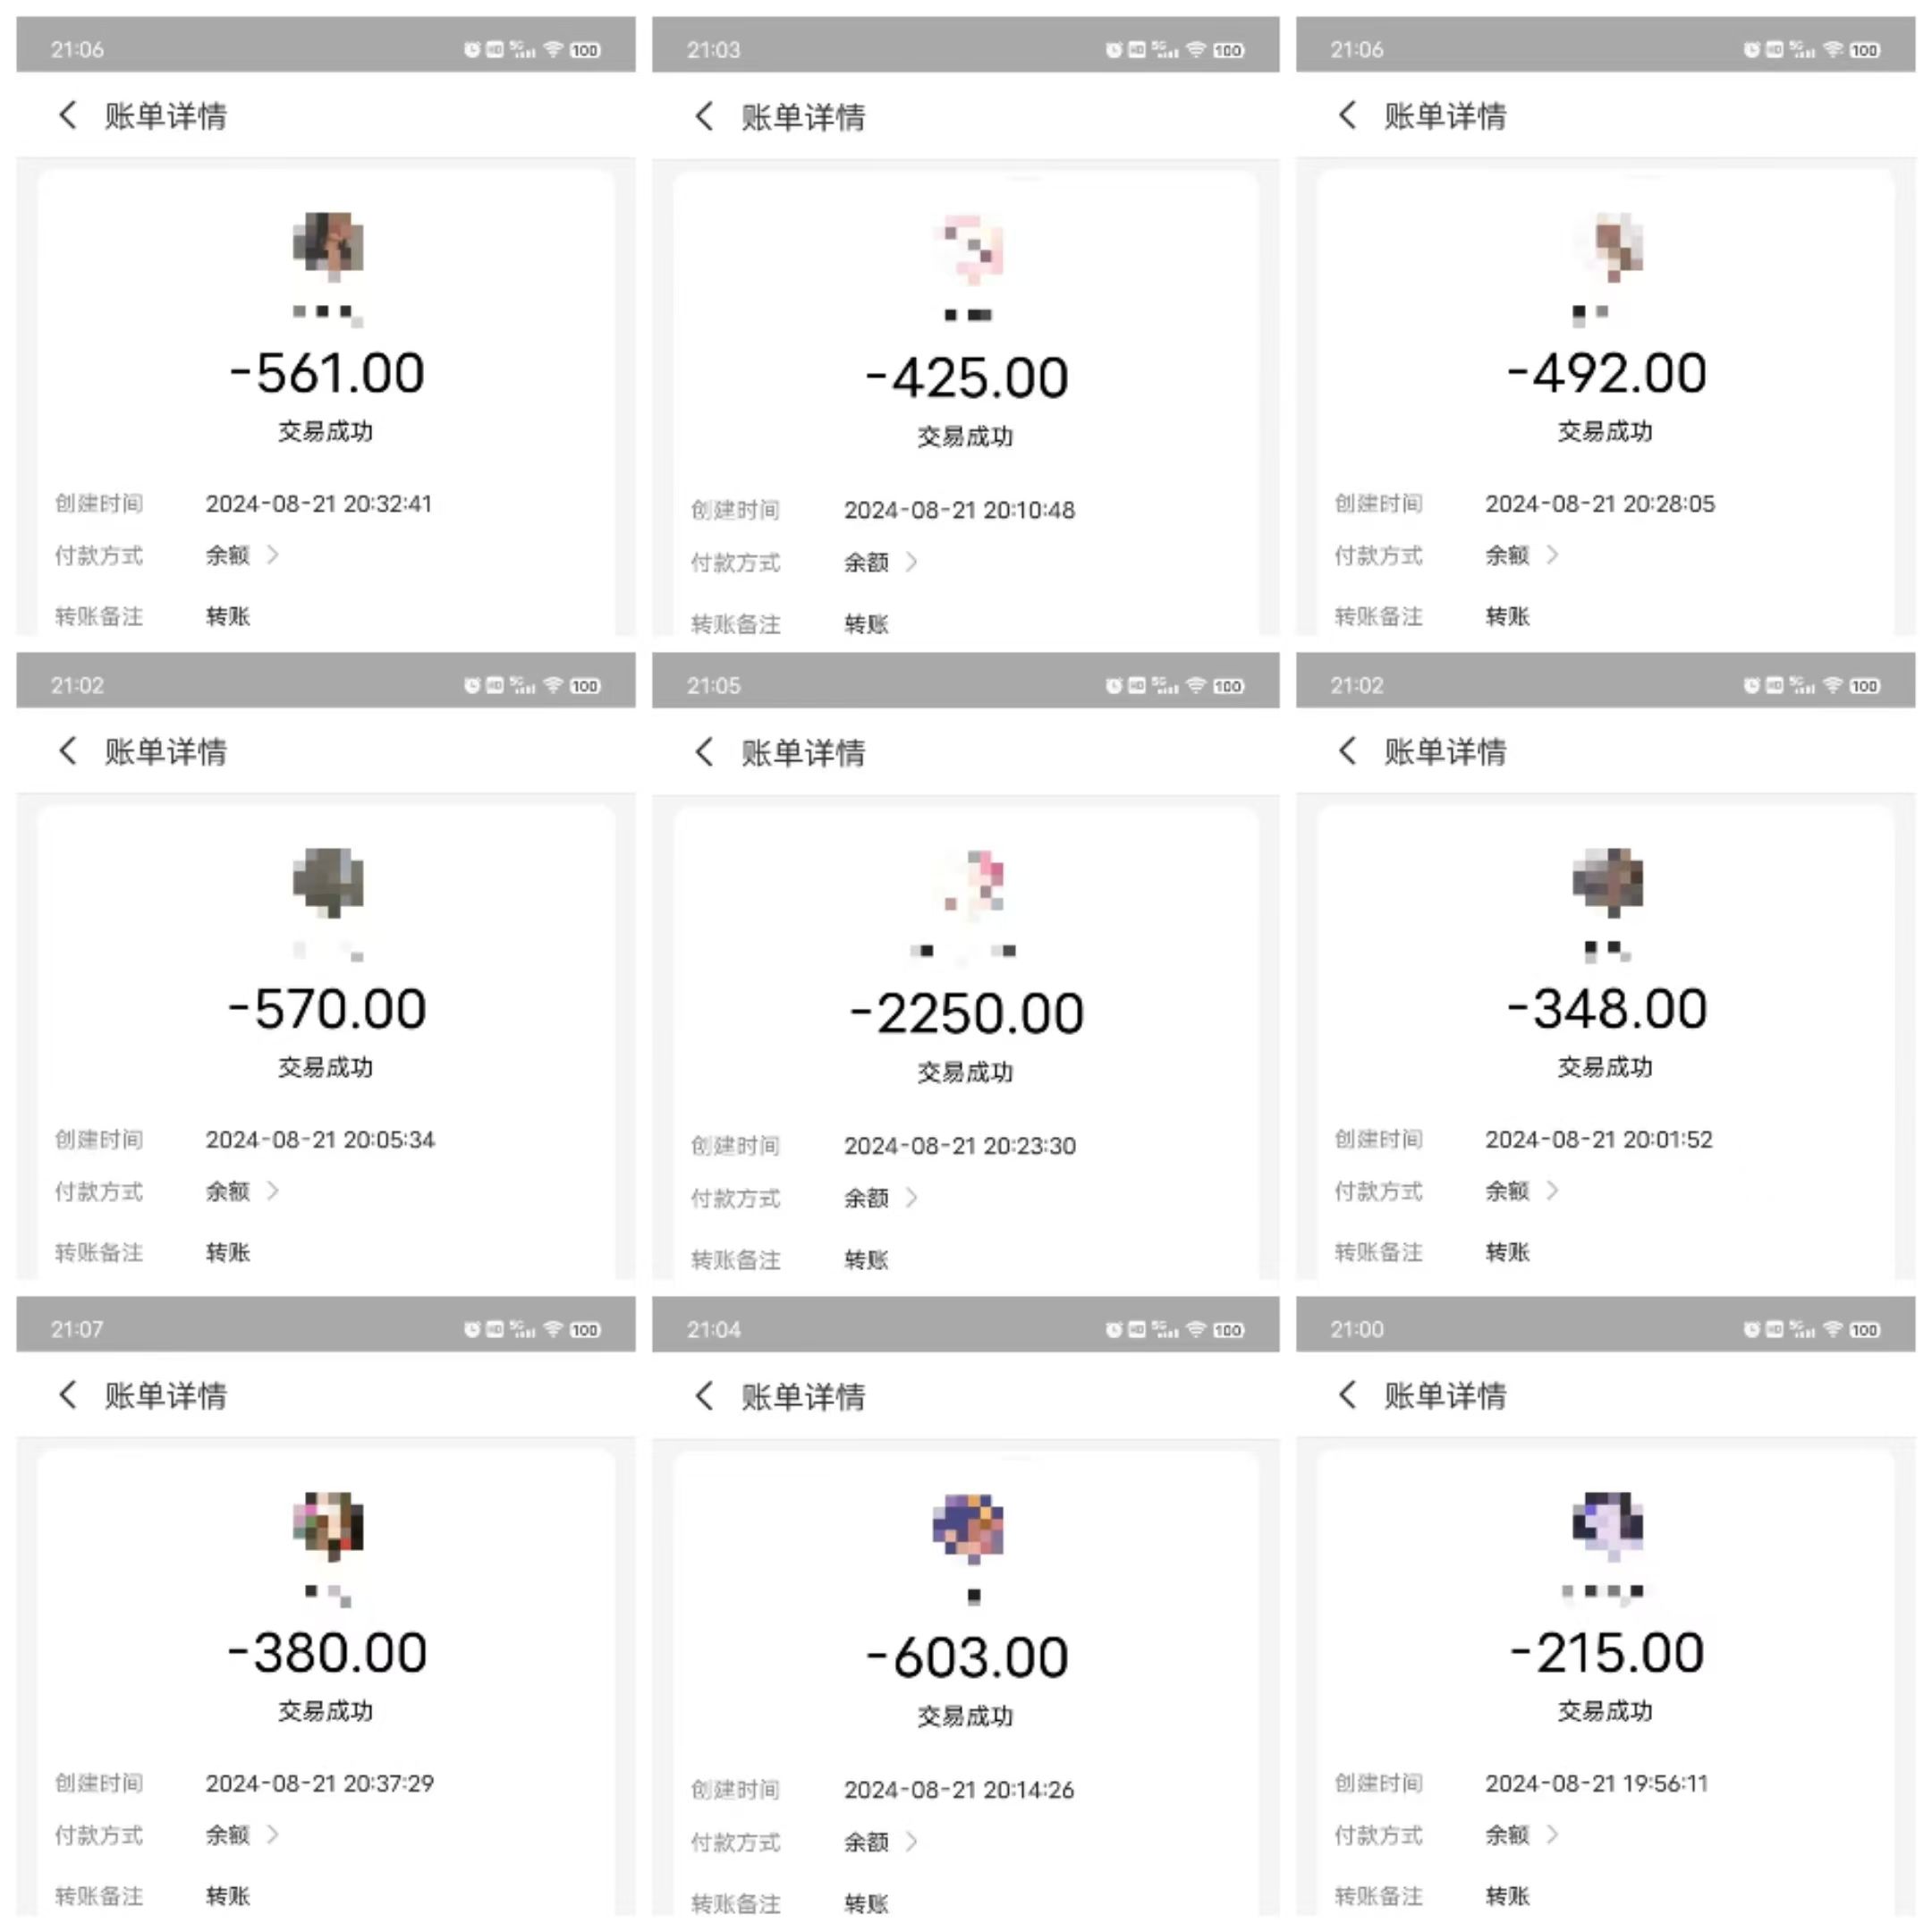
Task: Tap the -2250.00 transaction amount
Action: tap(966, 1013)
